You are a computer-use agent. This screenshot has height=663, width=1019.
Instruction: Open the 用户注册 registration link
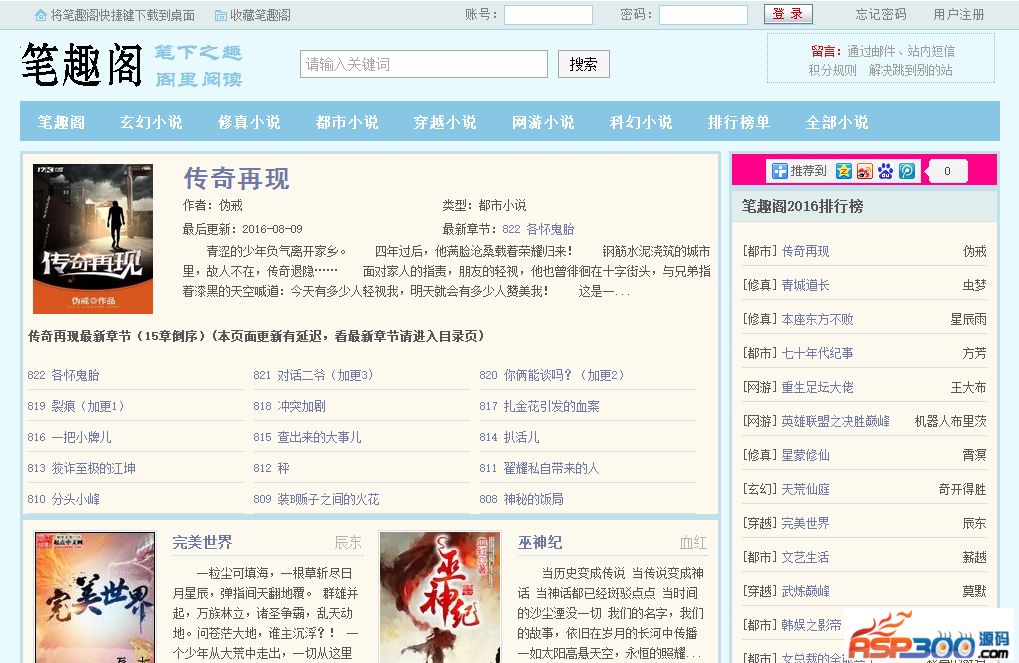click(x=958, y=15)
